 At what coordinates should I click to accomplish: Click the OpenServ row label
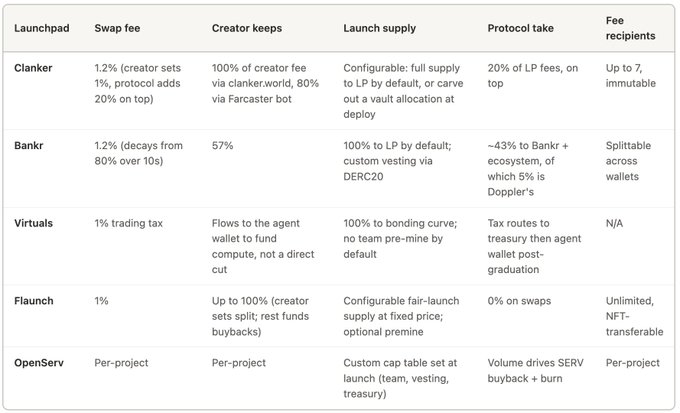pyautogui.click(x=39, y=363)
